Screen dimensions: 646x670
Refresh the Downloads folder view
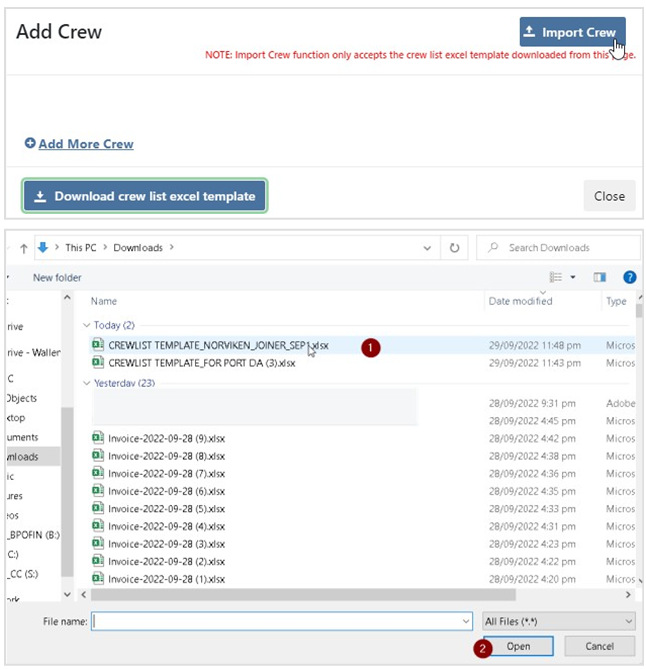[454, 248]
